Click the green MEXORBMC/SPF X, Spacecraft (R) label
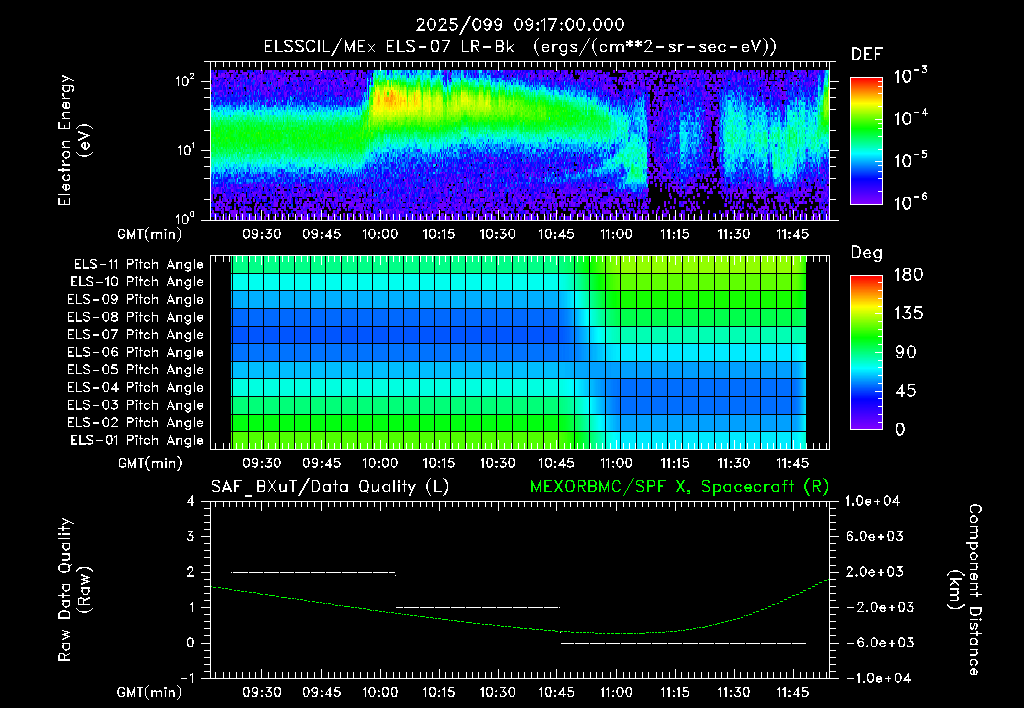The image size is (1024, 708). click(x=679, y=487)
